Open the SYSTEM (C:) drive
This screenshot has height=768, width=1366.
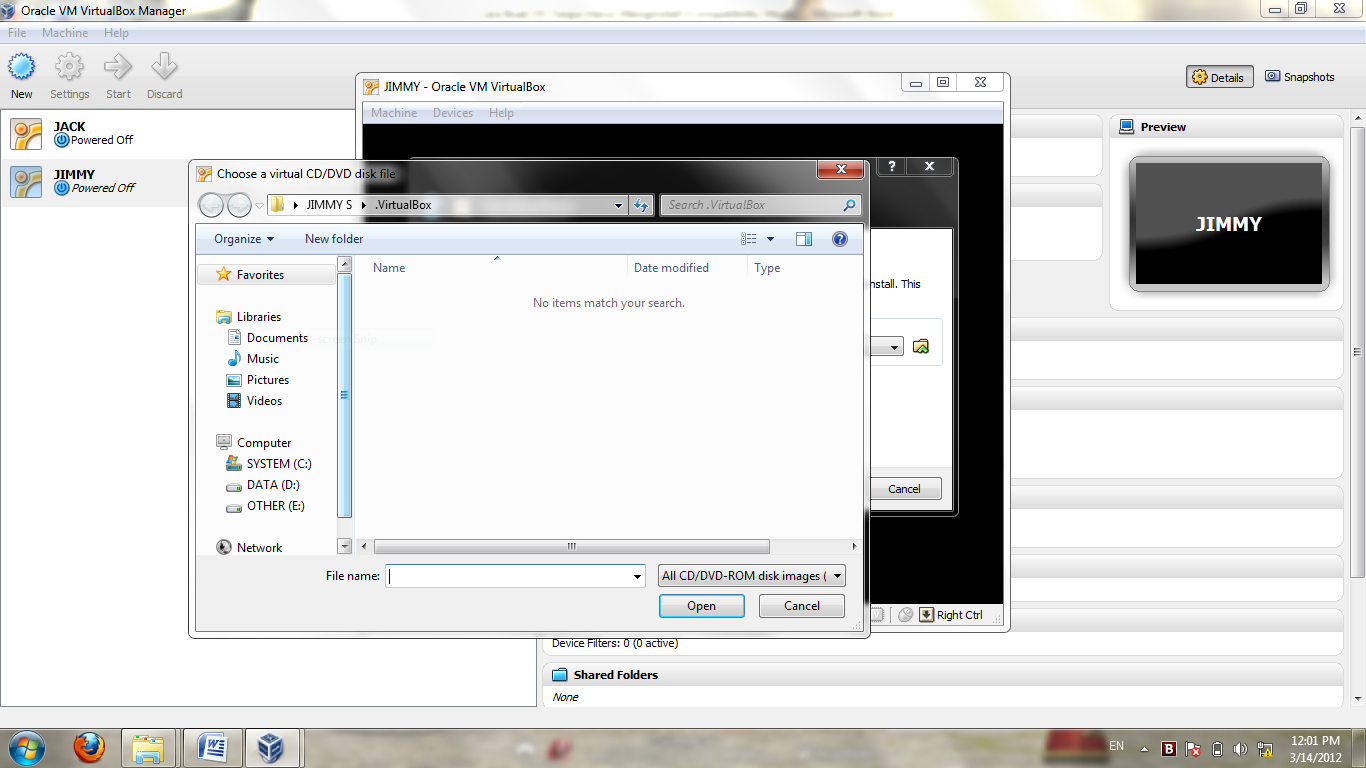(x=279, y=464)
